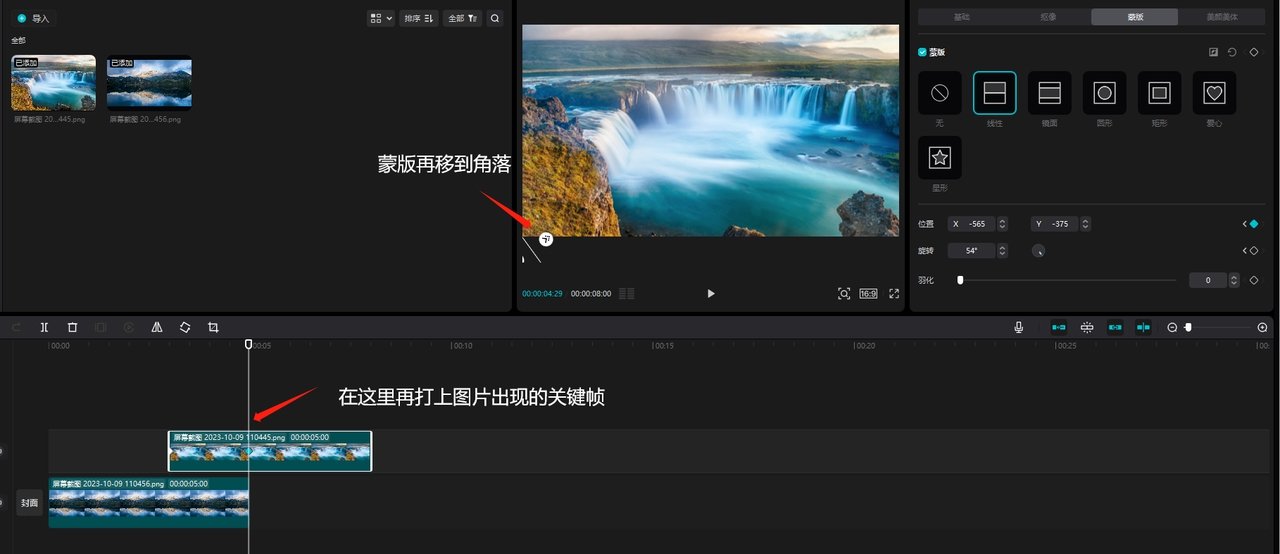Click the media search magnifier icon
This screenshot has height=554, width=1280.
(x=495, y=18)
